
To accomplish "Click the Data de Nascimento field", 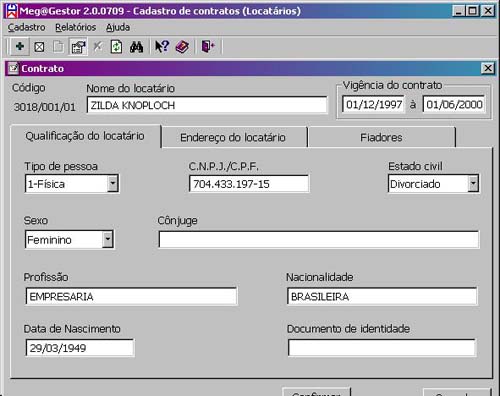I will (80, 348).
